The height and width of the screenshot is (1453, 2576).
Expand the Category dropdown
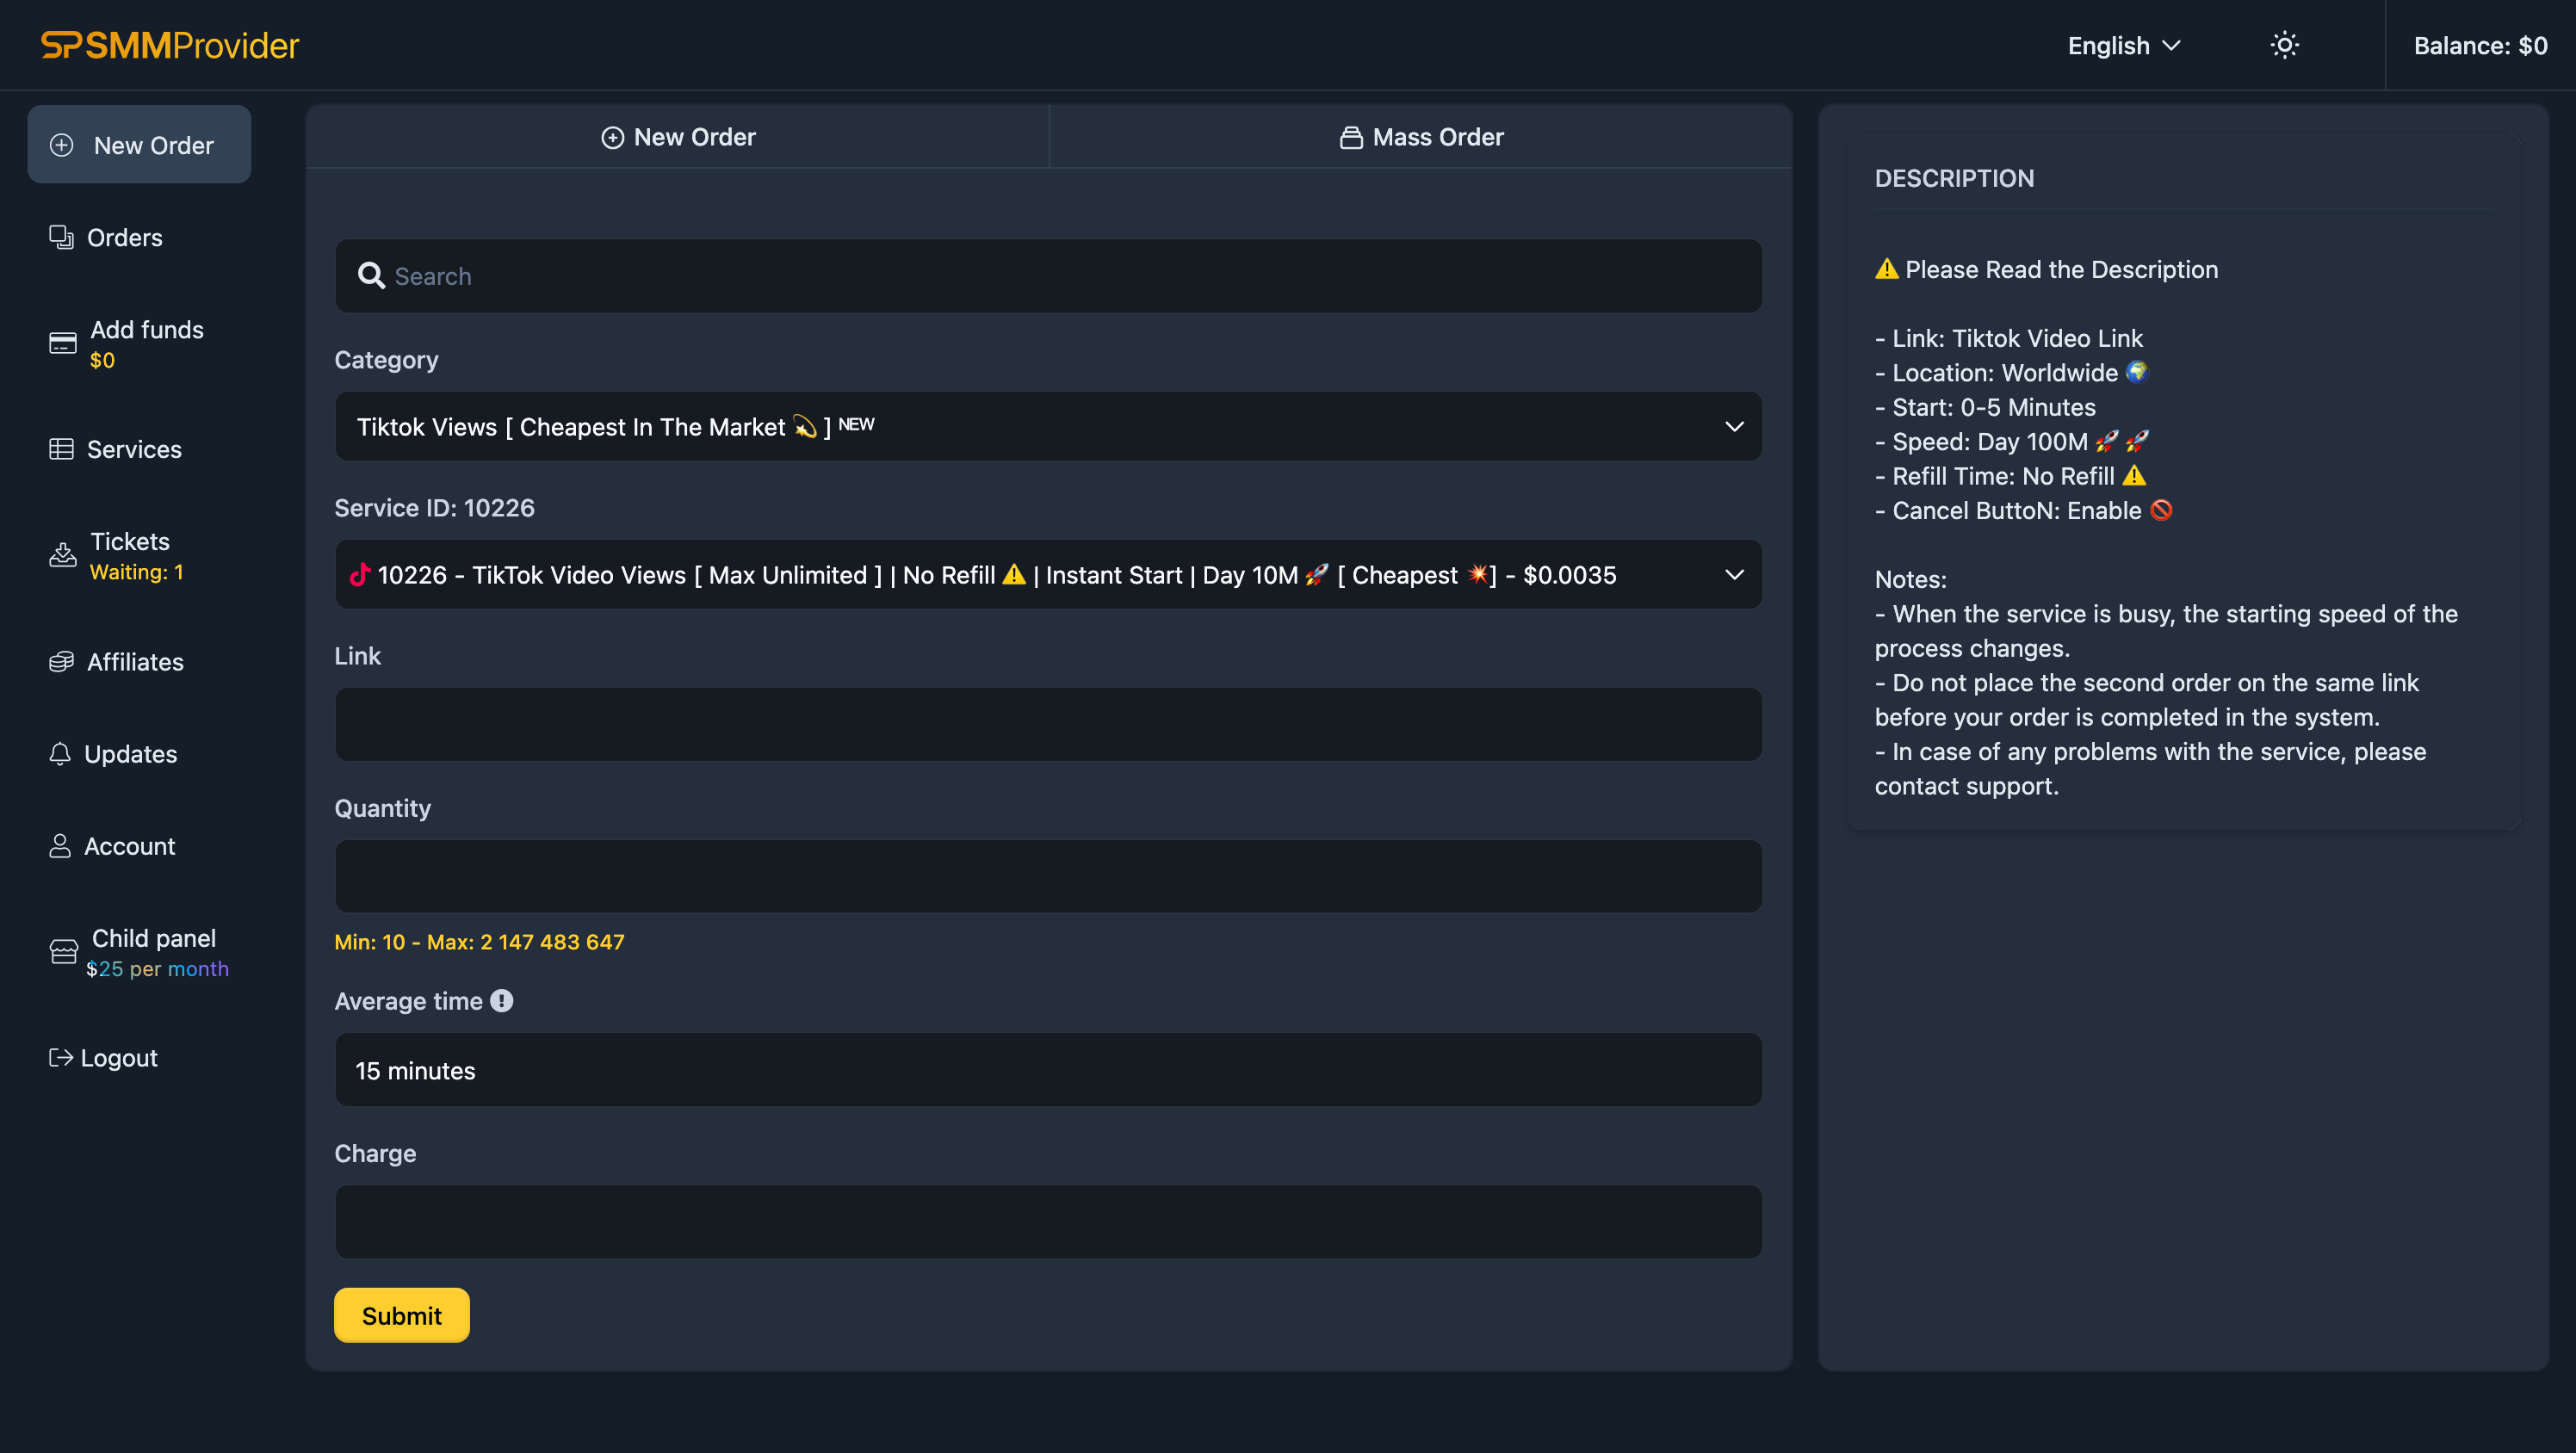coord(1047,426)
